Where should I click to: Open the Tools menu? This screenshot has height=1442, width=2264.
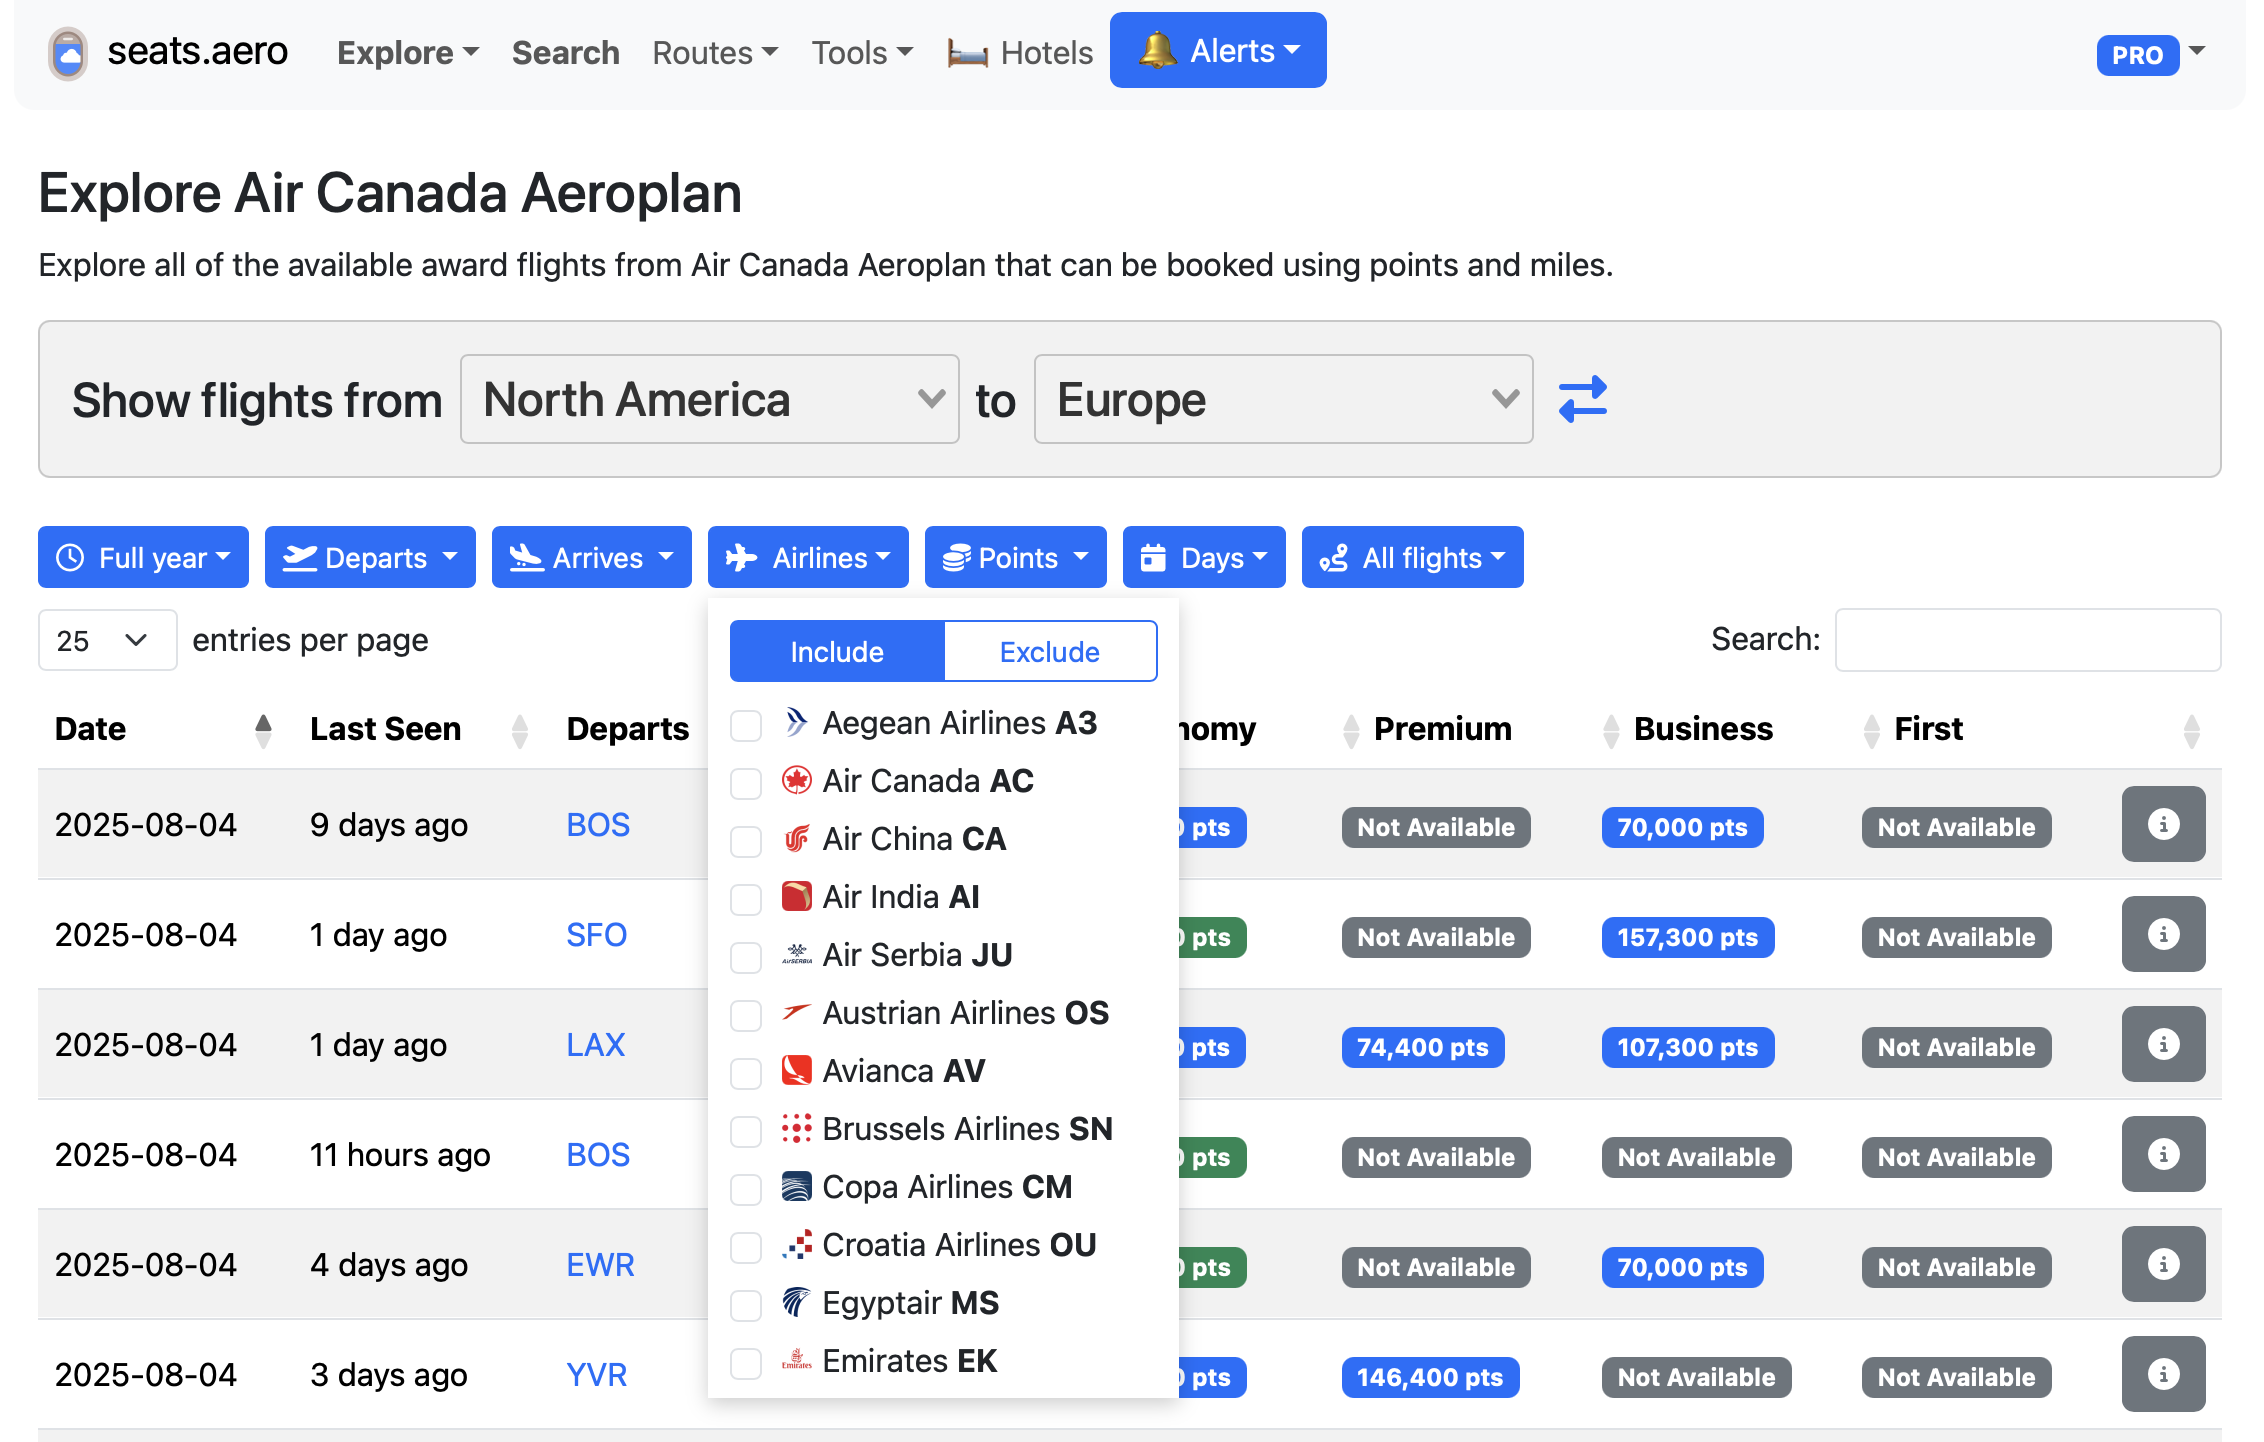click(862, 53)
